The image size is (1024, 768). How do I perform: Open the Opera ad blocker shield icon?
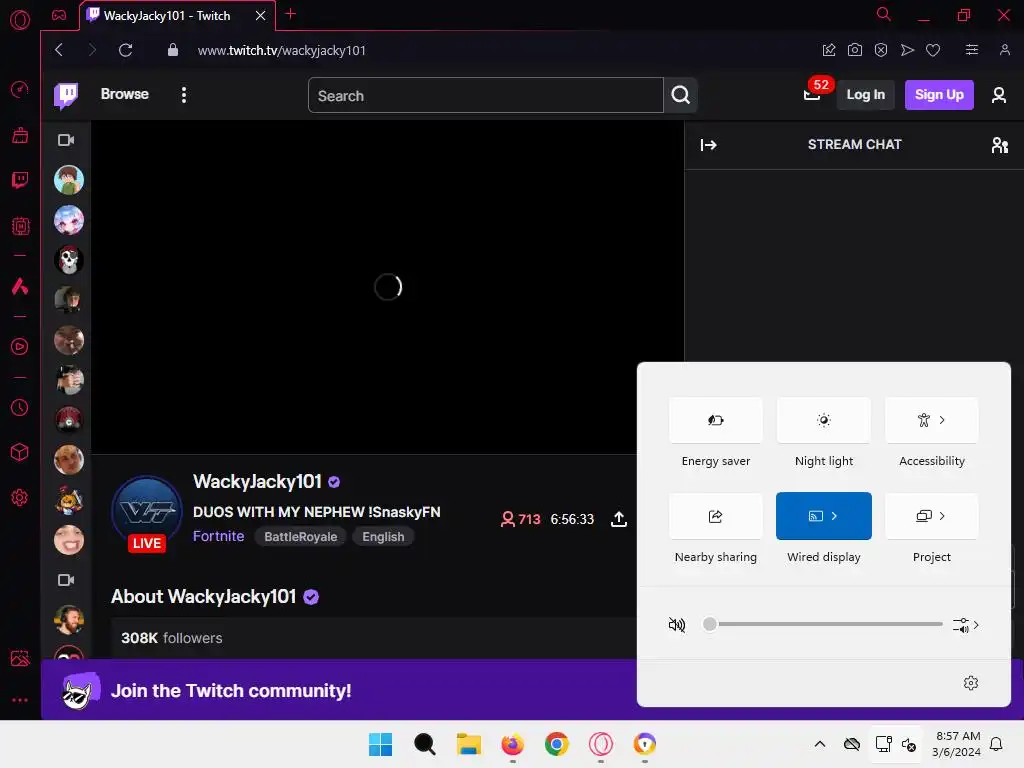coord(881,50)
